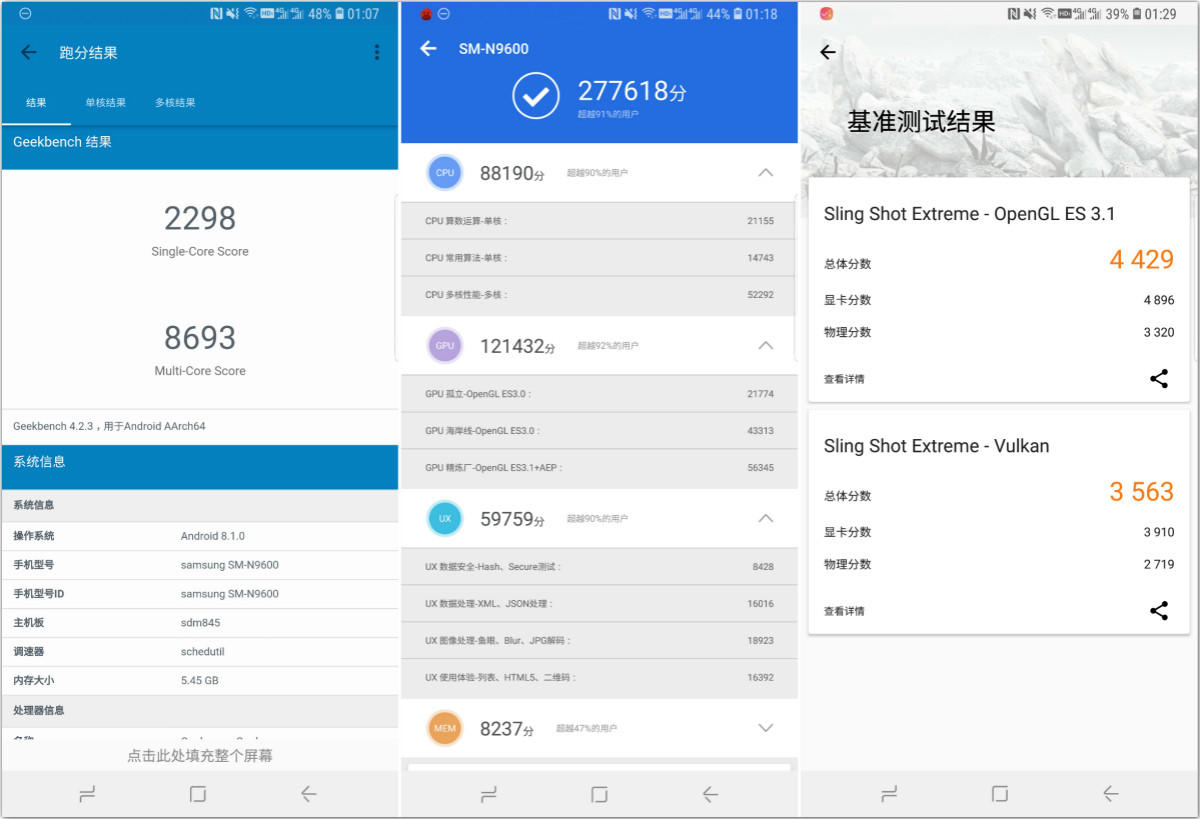The image size is (1200, 819).
Task: Collapse the GPU 121432 score section
Action: (x=765, y=346)
